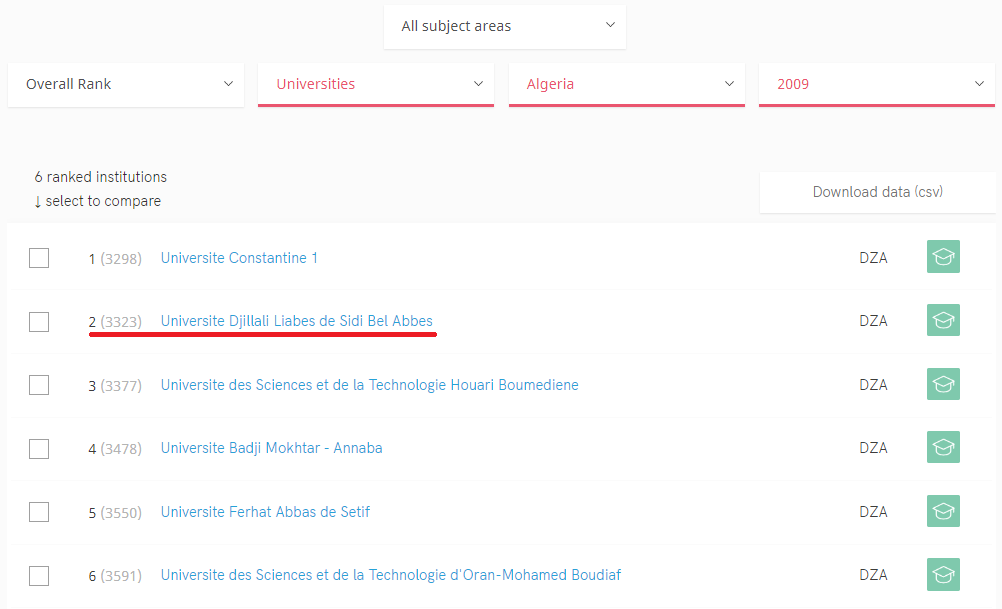Screen dimensions: 1002x609
Task: Select checkbox for Houari Boumediene university
Action: pyautogui.click(x=39, y=385)
